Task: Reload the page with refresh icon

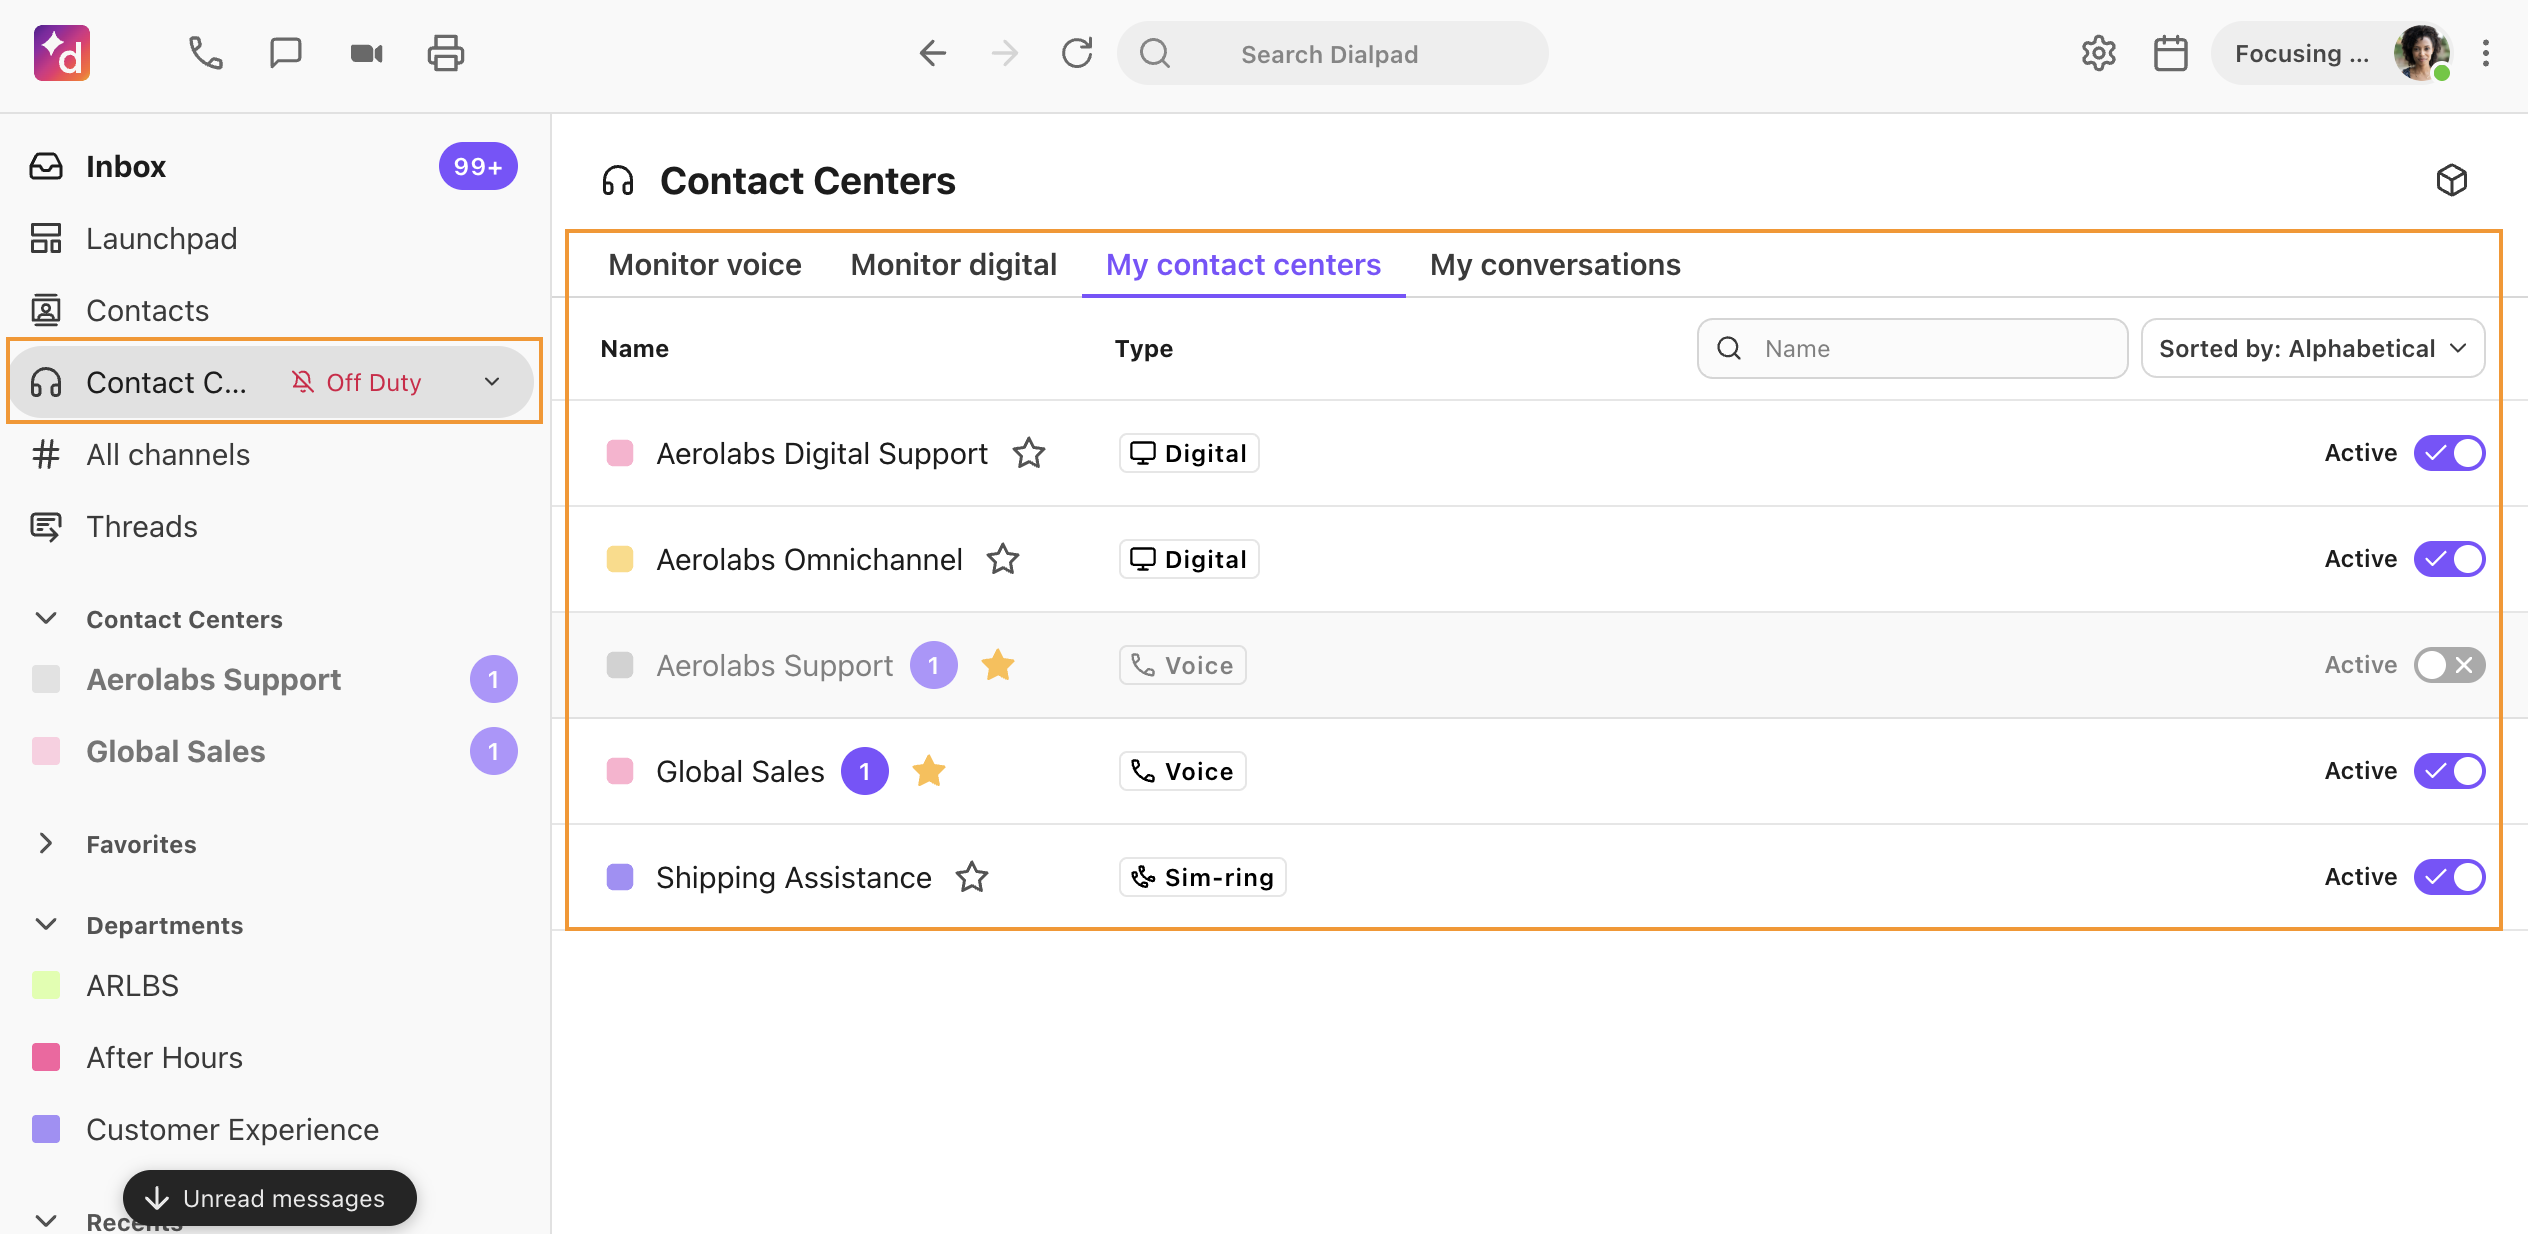Action: [1077, 53]
